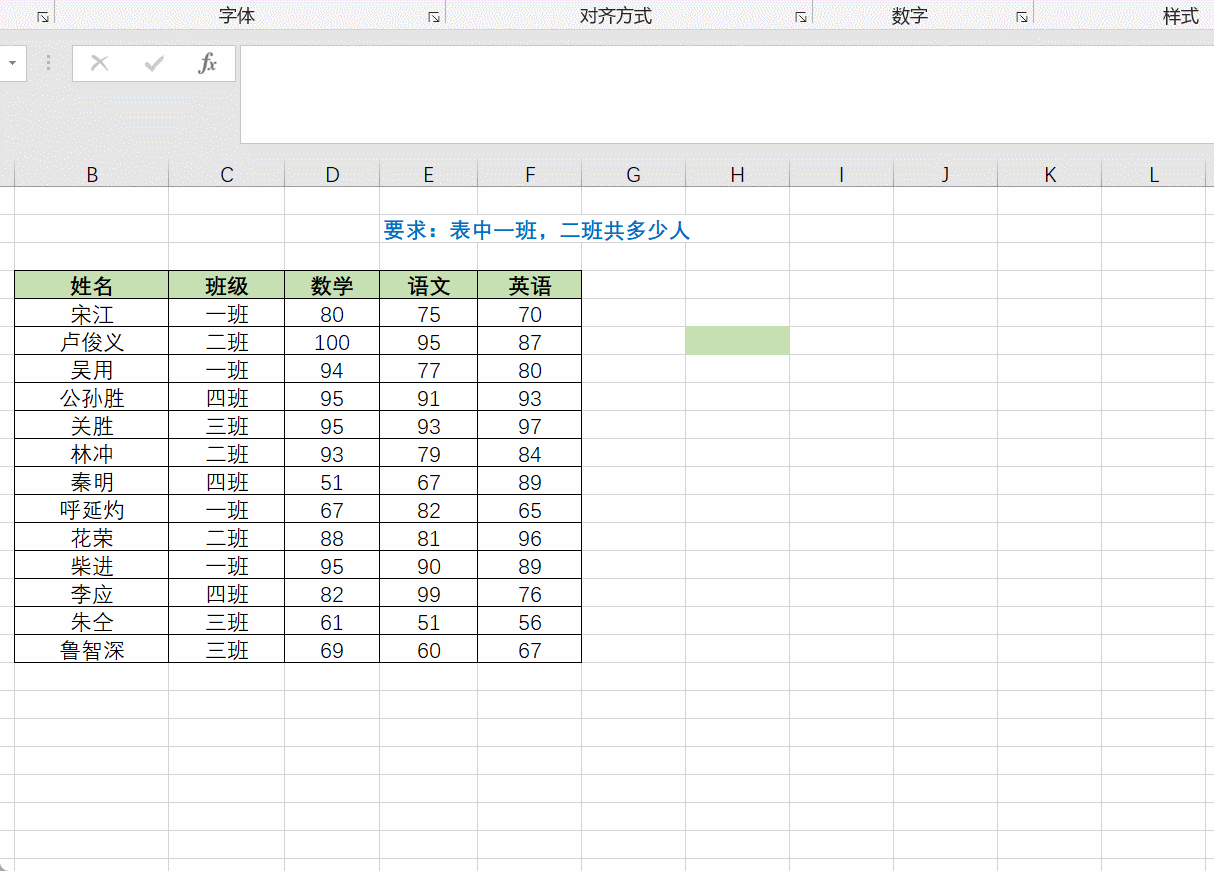The height and width of the screenshot is (871, 1214).
Task: Select the cell containing 李应
Action: 92,593
